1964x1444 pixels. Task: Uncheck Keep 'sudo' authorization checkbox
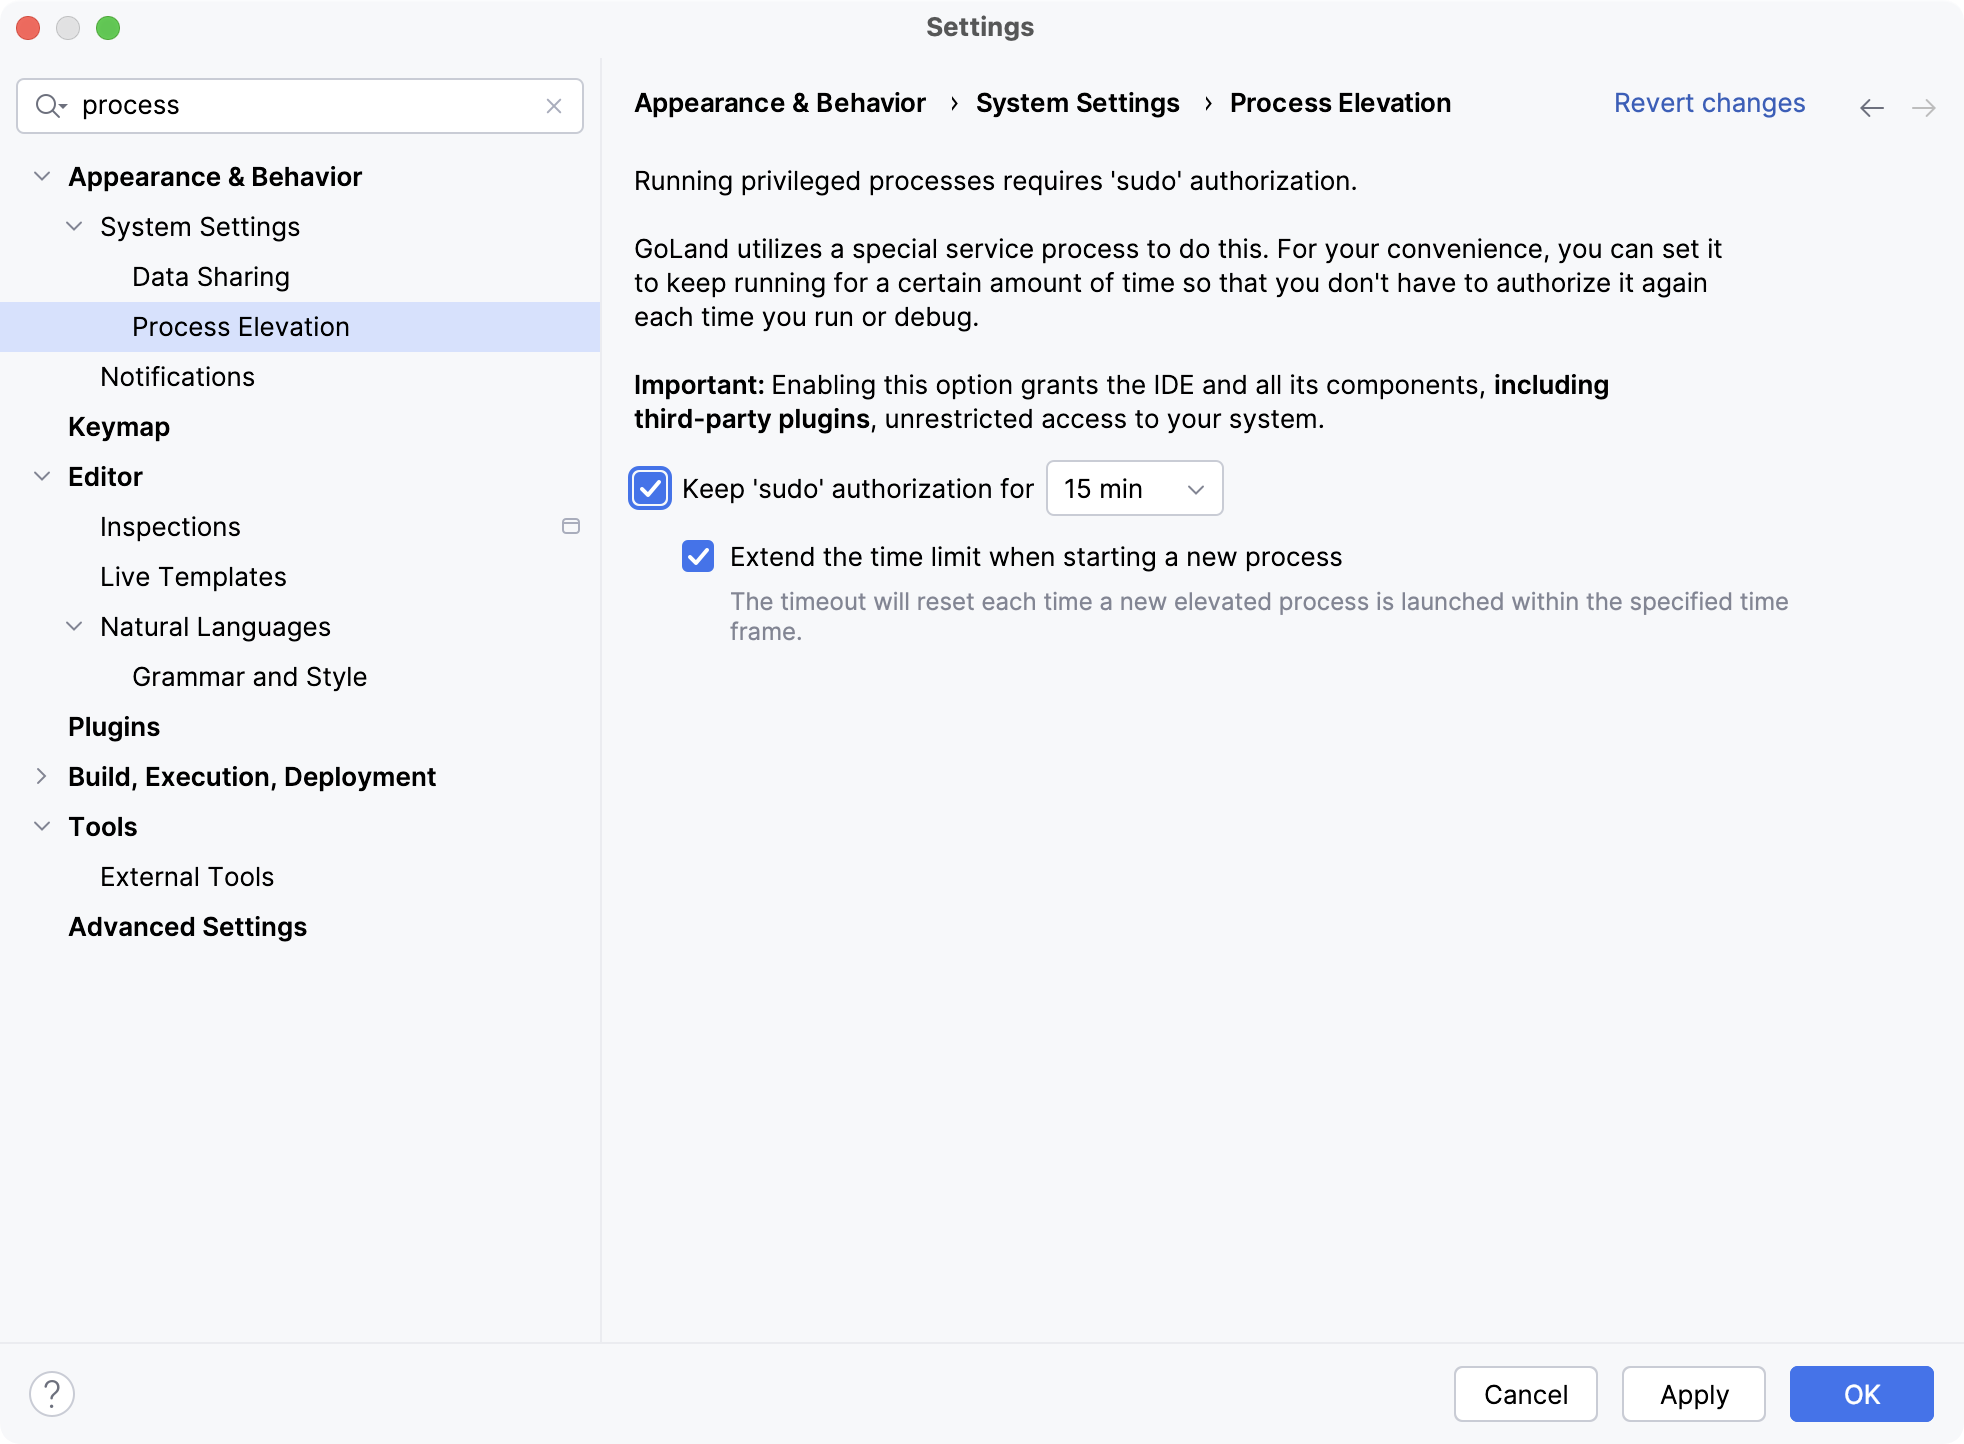coord(650,489)
